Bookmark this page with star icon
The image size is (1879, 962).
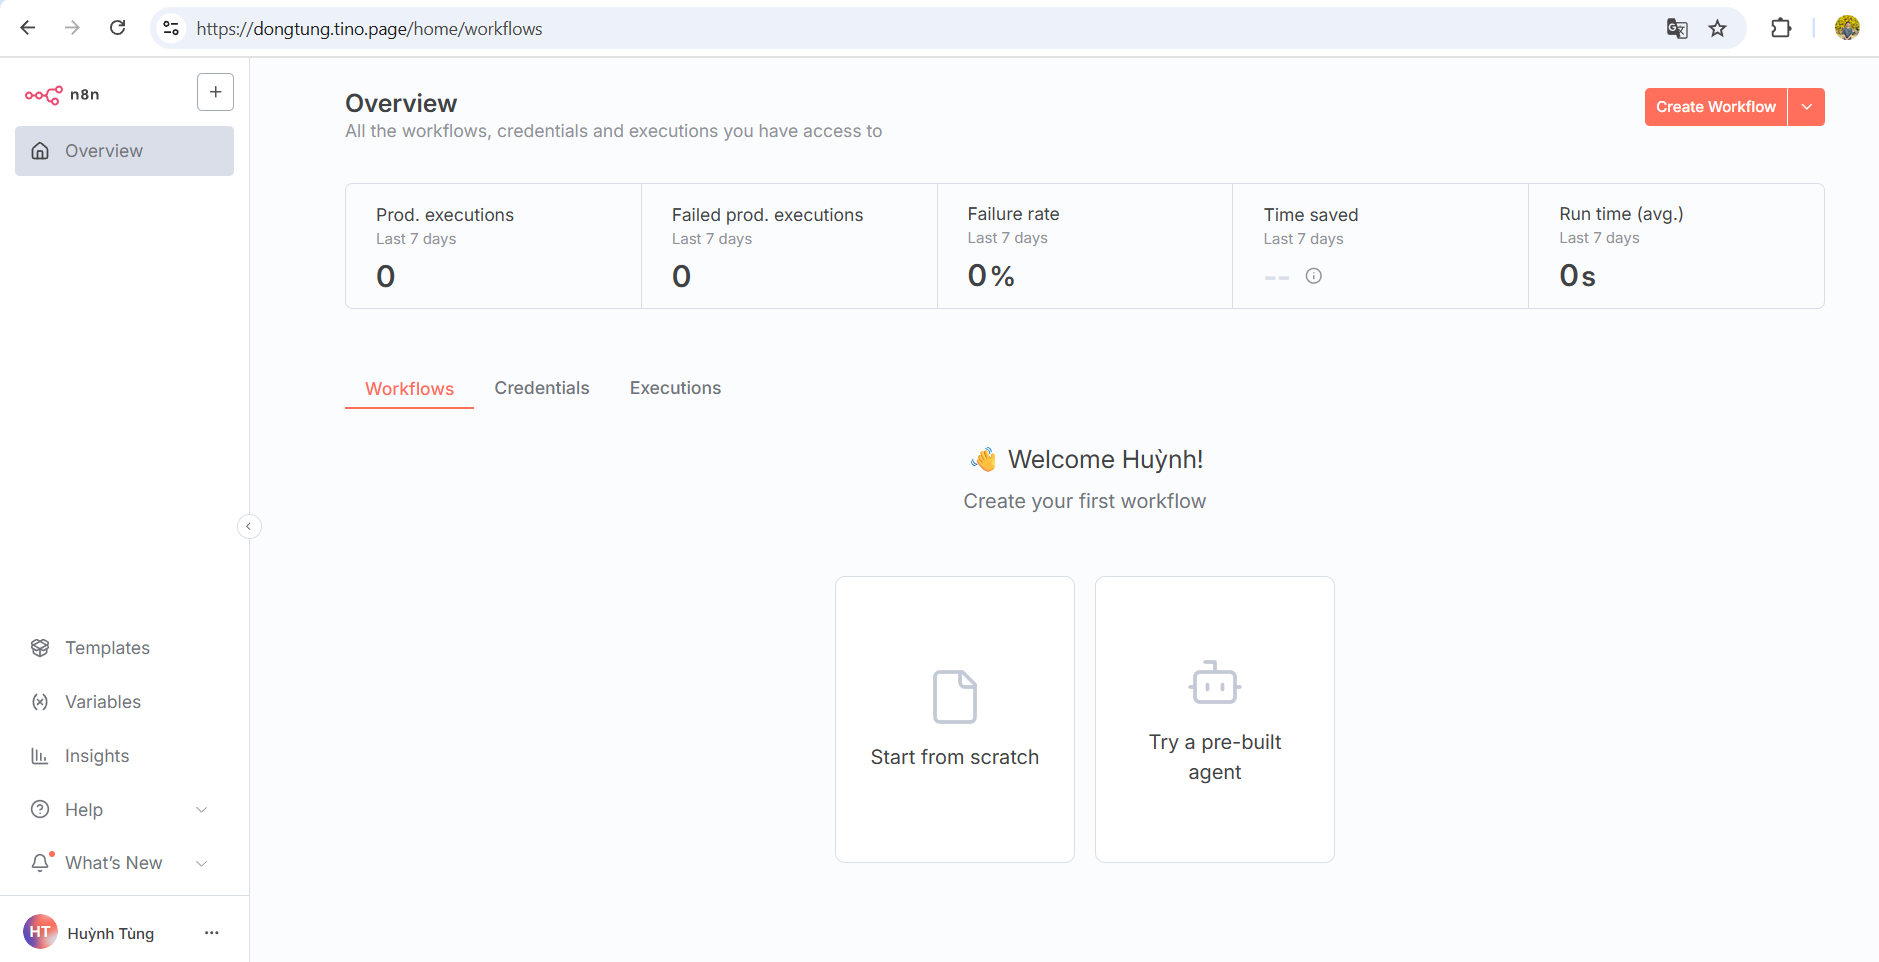click(1717, 29)
